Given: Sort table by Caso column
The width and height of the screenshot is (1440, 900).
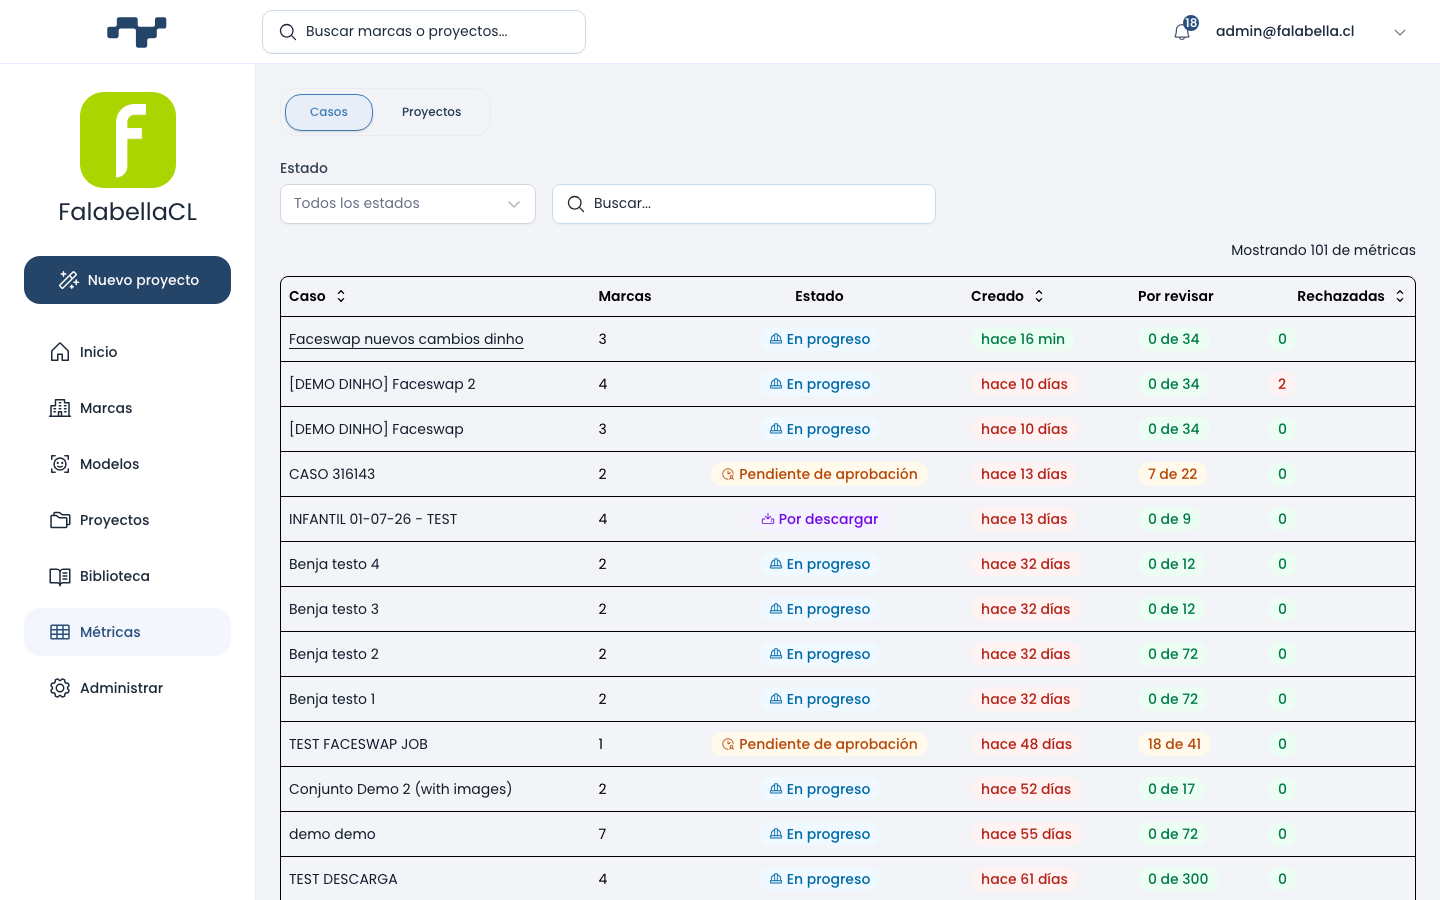Looking at the screenshot, I should tap(341, 296).
